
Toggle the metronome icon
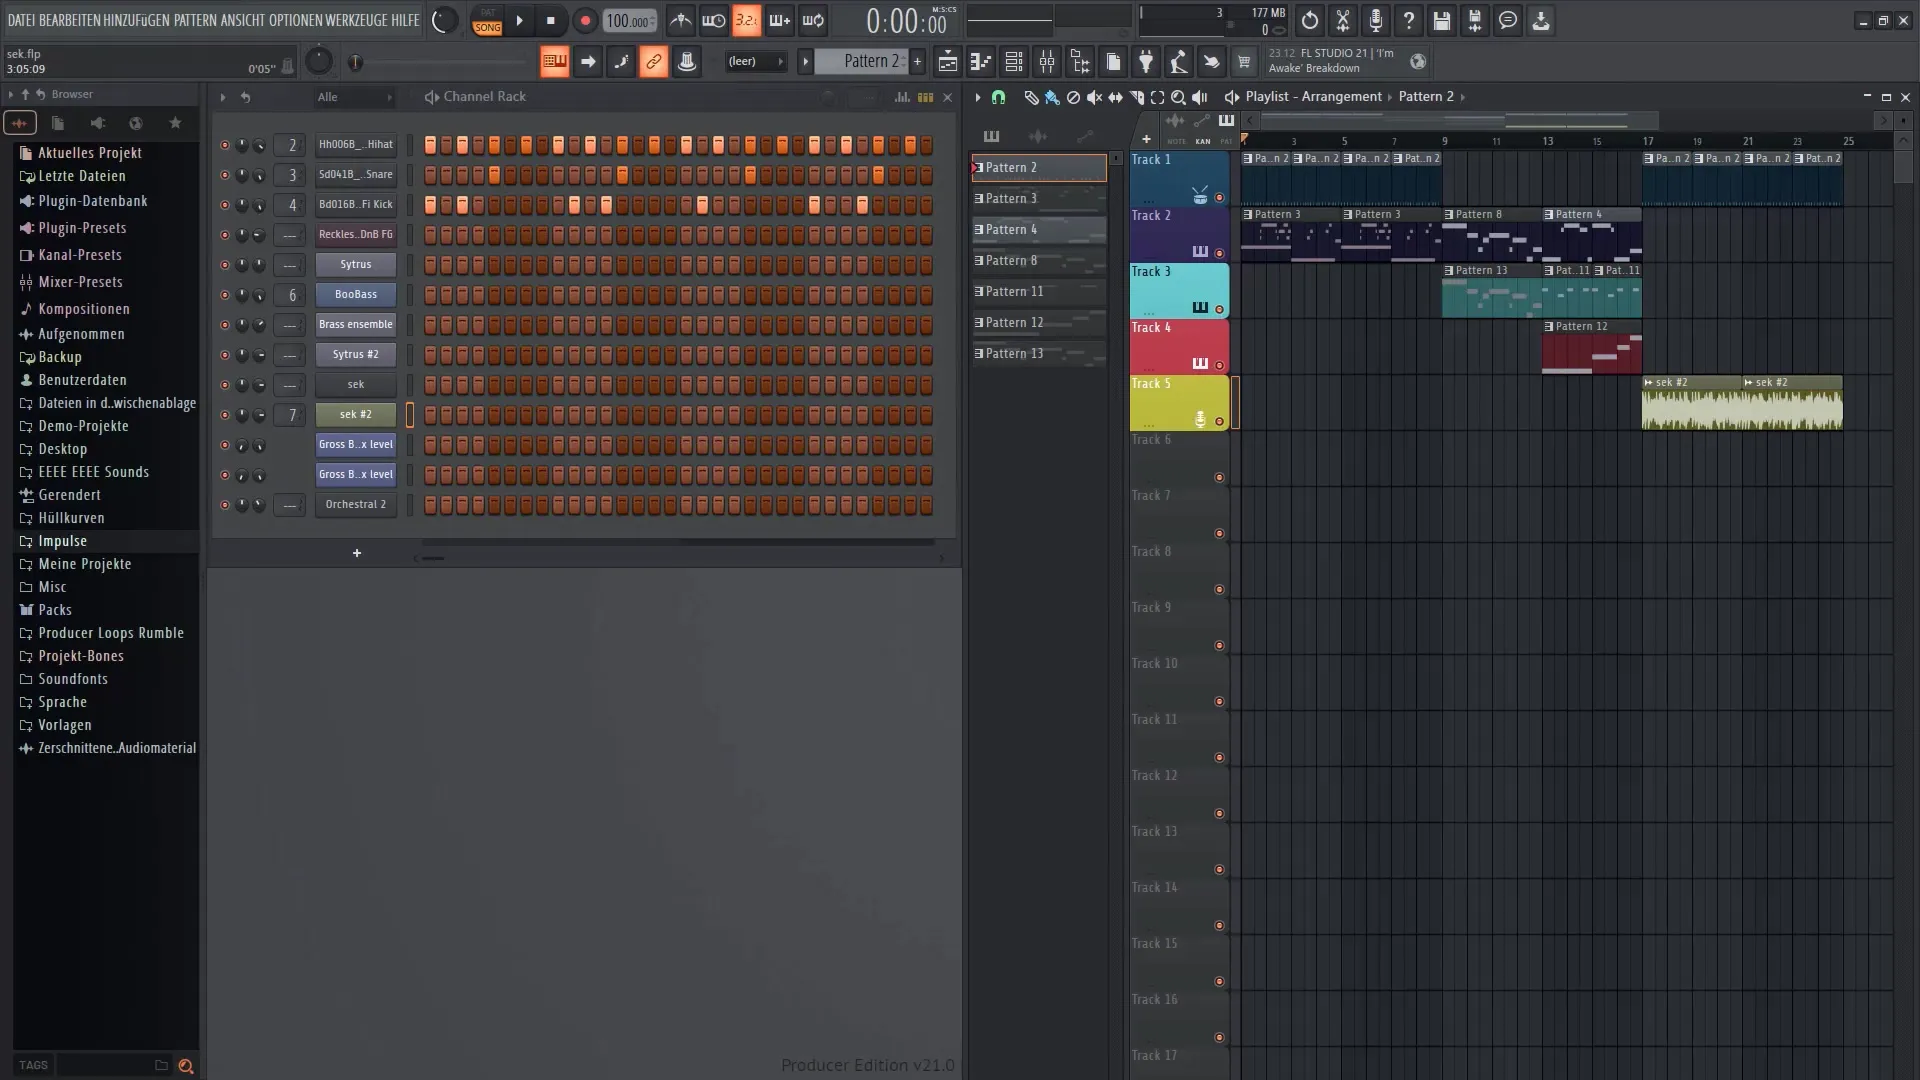[681, 20]
